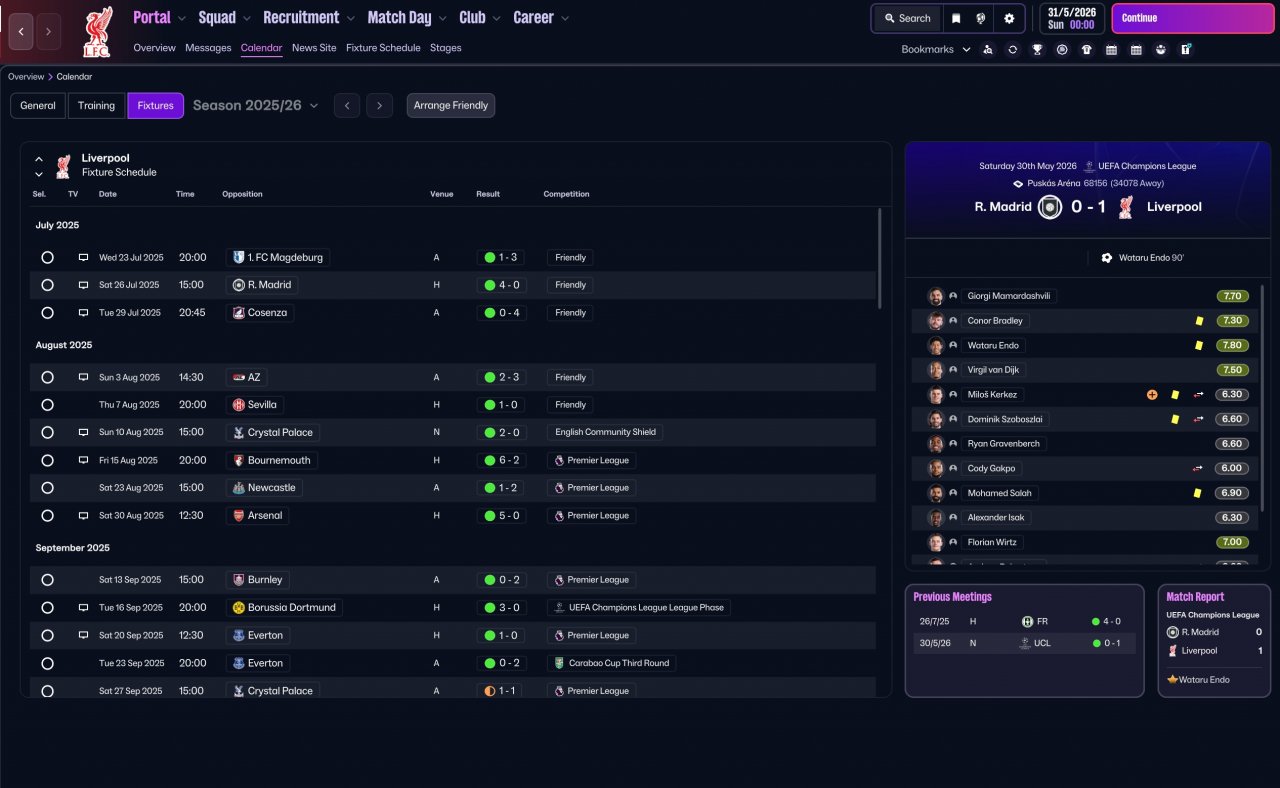
Task: Select the radio button for the Burnley fixture
Action: (x=47, y=580)
